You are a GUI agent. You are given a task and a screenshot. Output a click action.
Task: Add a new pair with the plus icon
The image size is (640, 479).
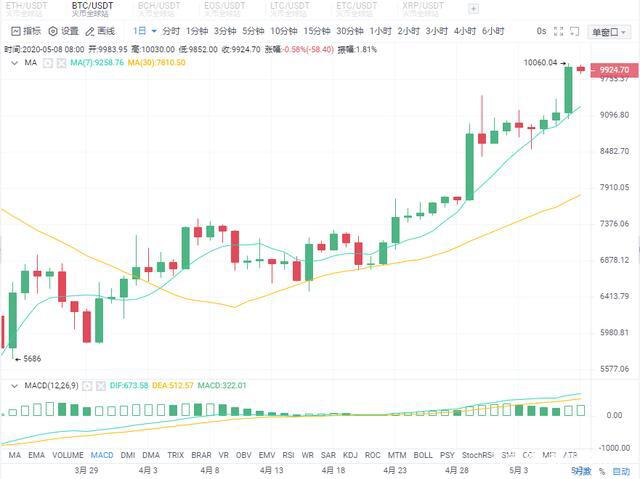tap(473, 9)
